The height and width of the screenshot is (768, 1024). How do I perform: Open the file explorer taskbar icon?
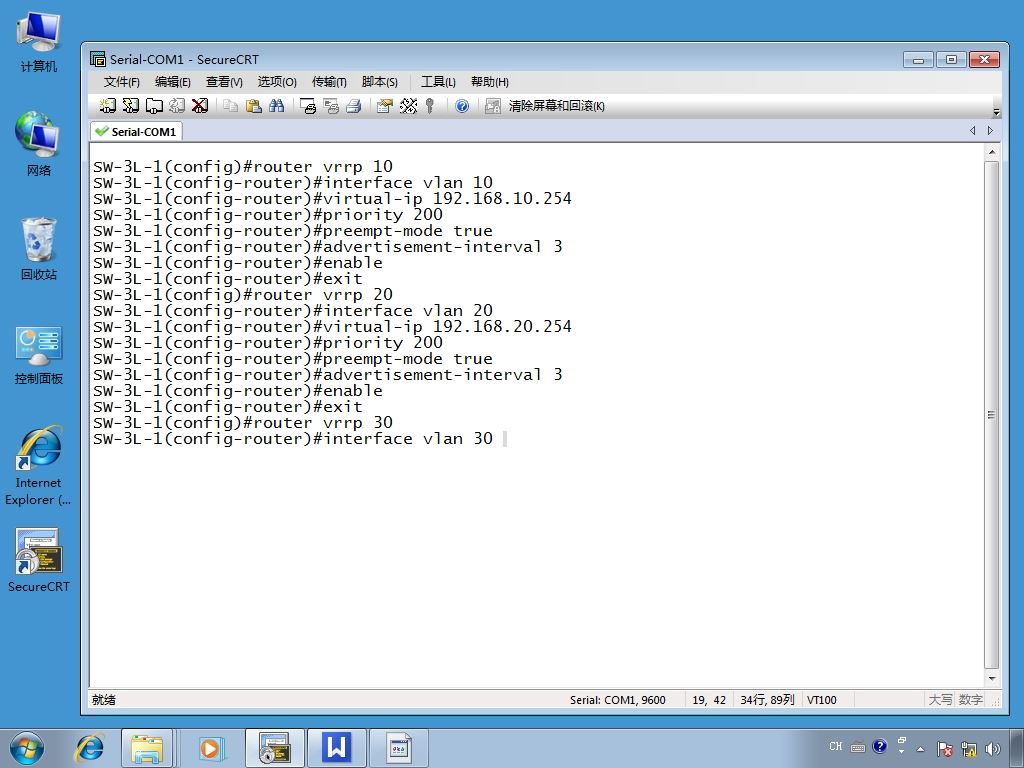[147, 748]
